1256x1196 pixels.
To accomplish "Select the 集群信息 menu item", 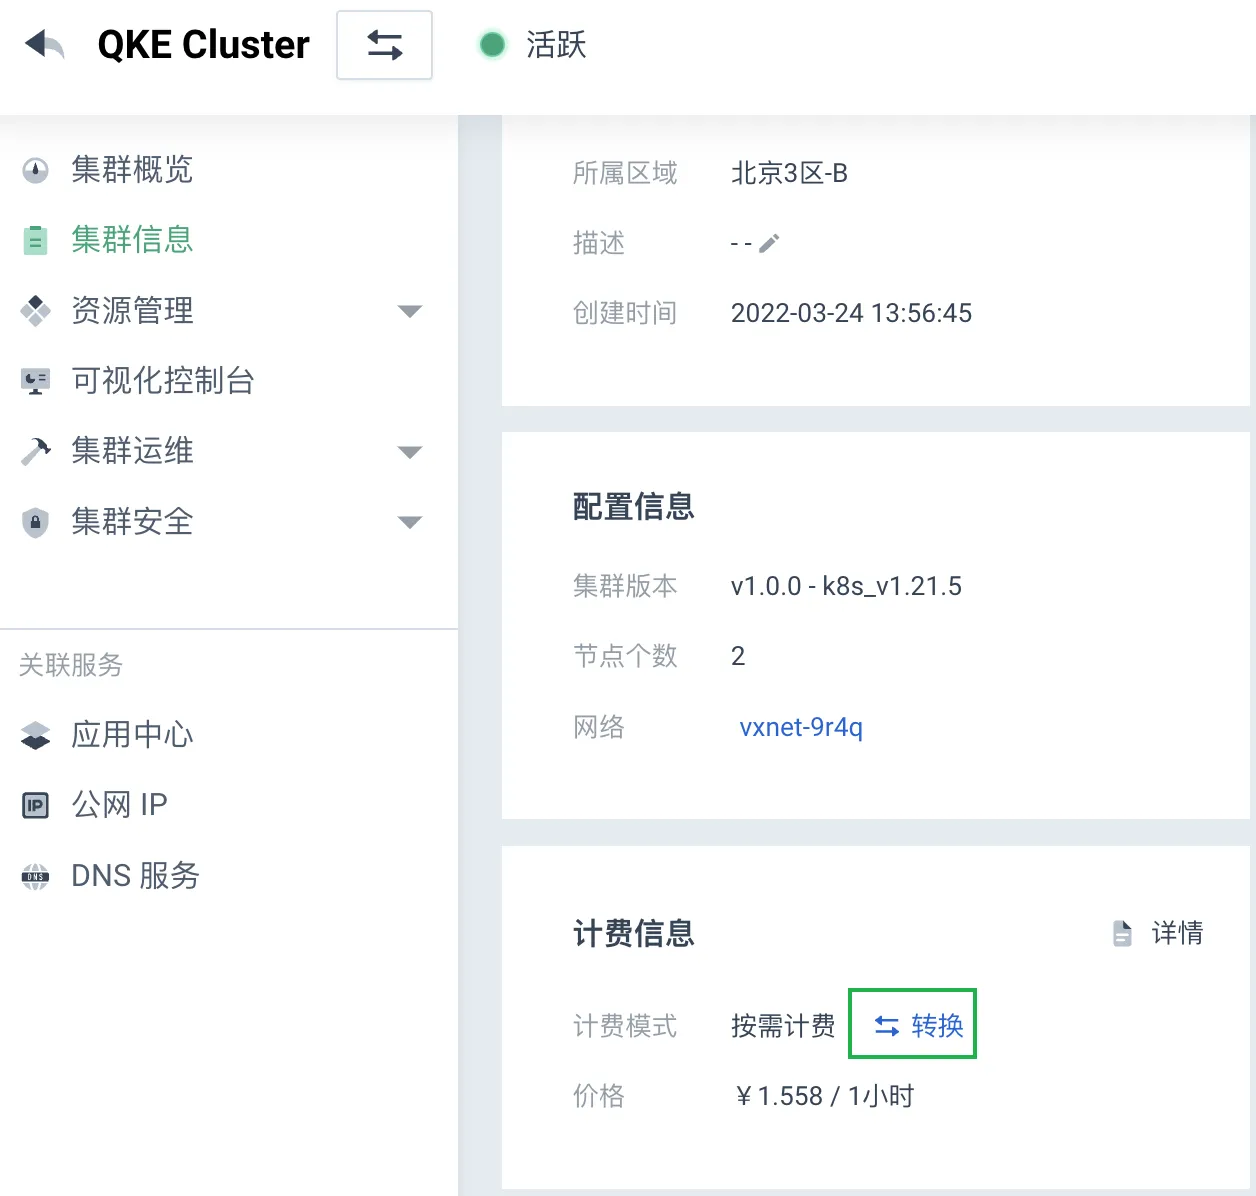I will point(132,240).
